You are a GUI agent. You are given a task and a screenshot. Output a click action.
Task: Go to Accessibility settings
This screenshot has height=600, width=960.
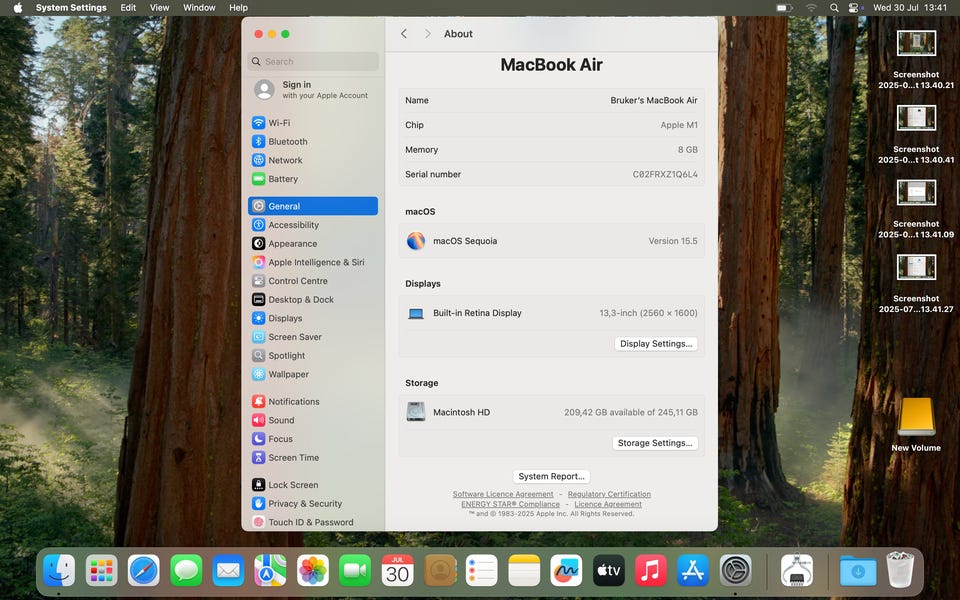pos(293,225)
